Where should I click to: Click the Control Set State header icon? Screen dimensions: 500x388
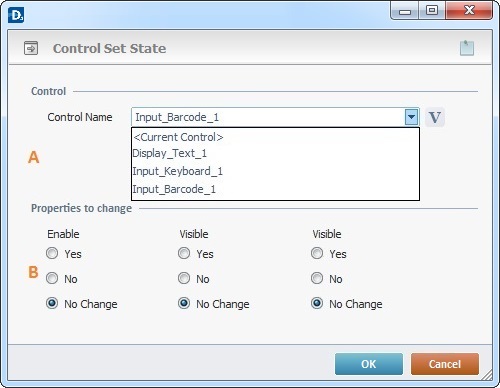tap(31, 48)
